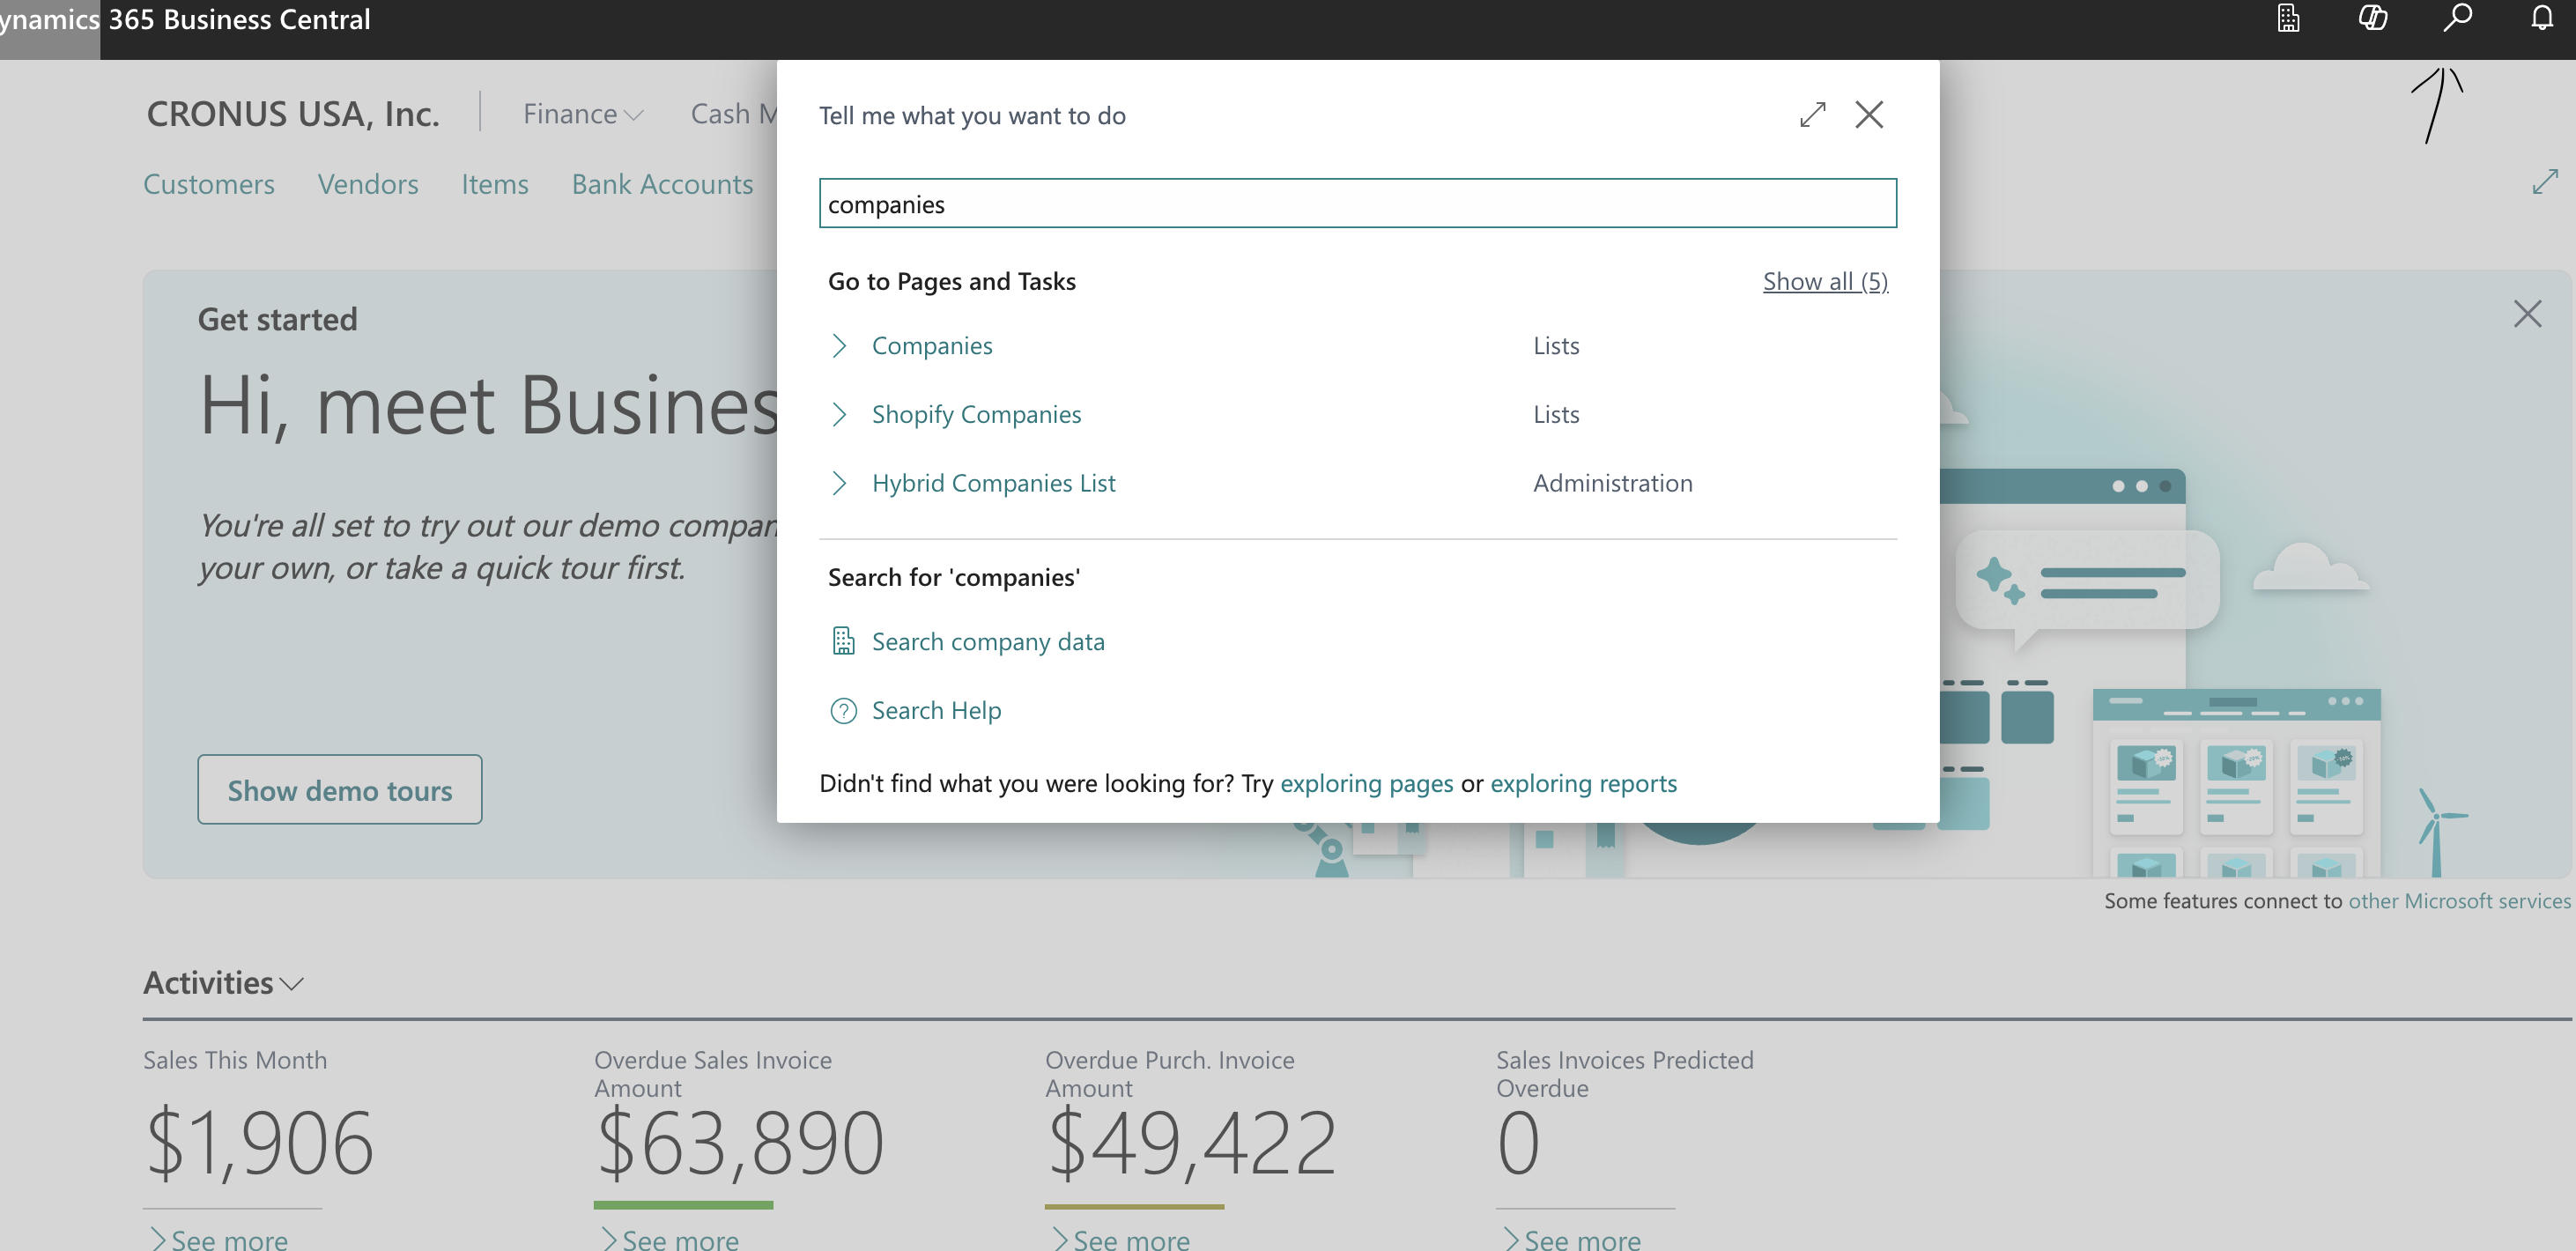The height and width of the screenshot is (1251, 2576).
Task: Open the Vendors menu item
Action: pyautogui.click(x=368, y=184)
